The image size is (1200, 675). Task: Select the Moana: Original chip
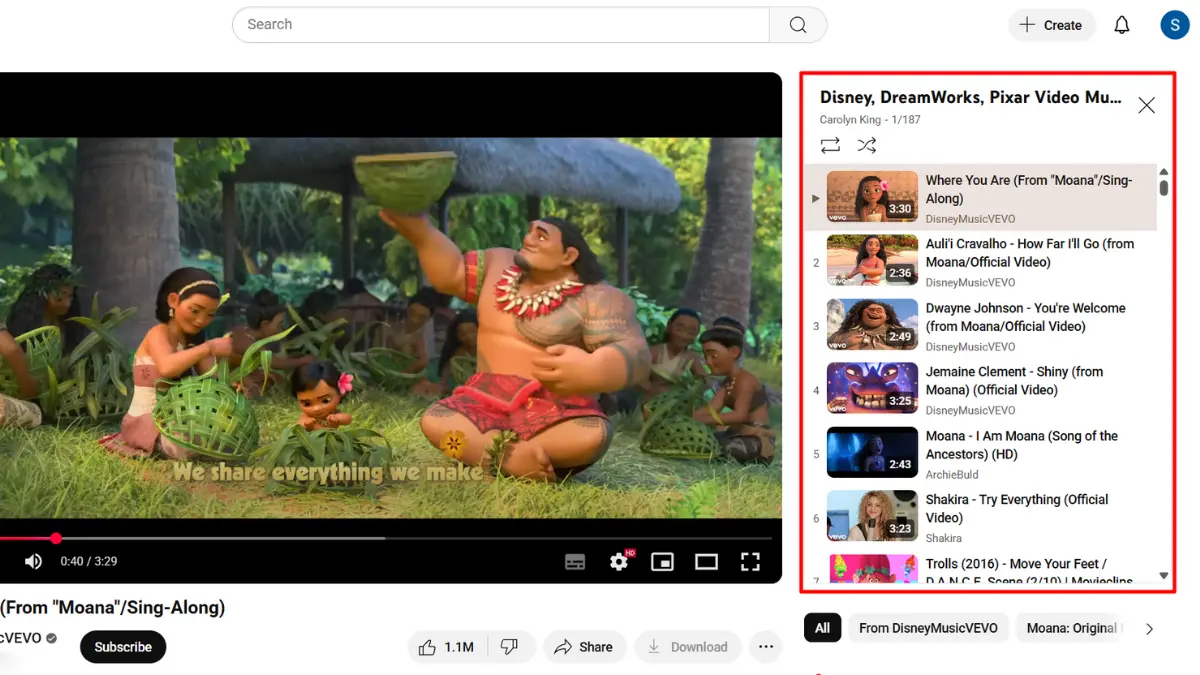click(1070, 629)
